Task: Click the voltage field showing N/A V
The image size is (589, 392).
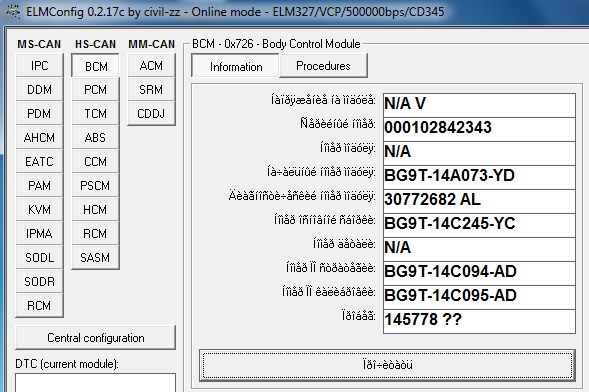Action: (x=479, y=105)
